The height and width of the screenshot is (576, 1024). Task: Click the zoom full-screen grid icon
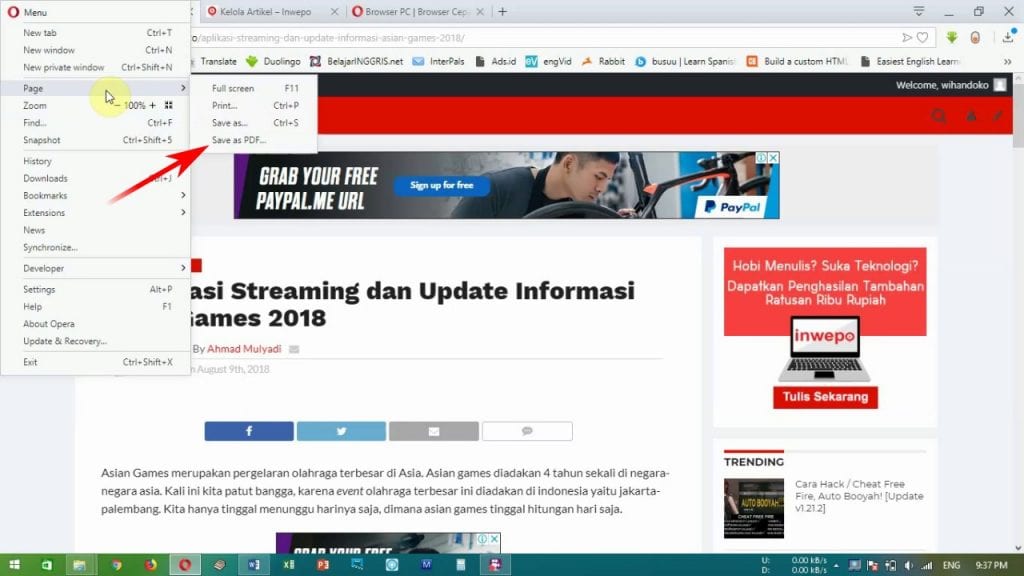(x=169, y=105)
